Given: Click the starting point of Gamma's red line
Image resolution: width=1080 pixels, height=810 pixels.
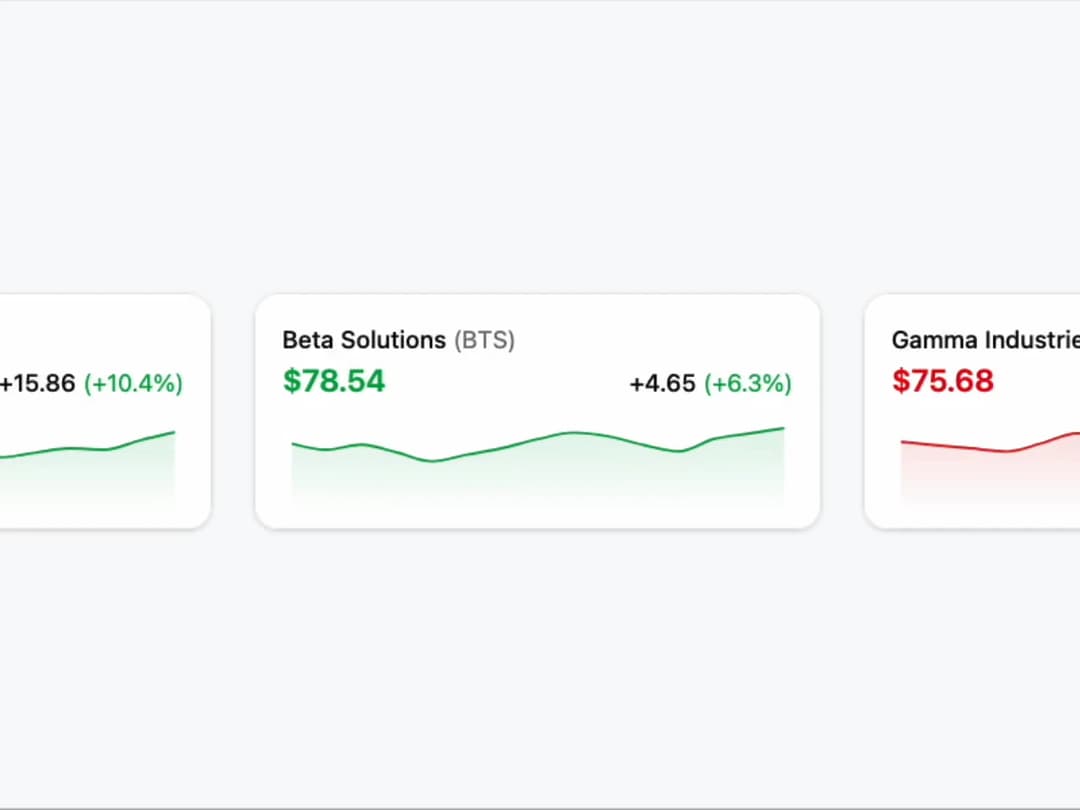Looking at the screenshot, I should click(x=902, y=441).
